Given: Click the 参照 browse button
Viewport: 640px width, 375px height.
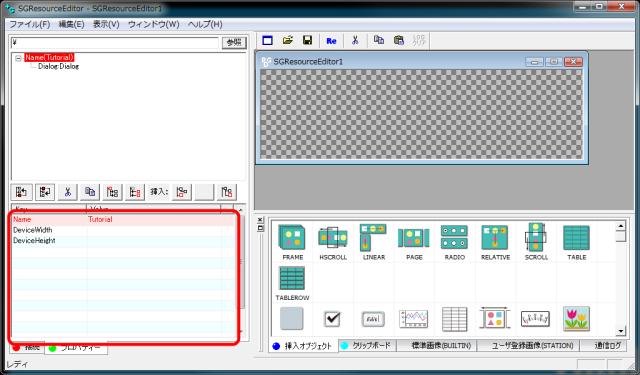Looking at the screenshot, I should click(x=234, y=42).
